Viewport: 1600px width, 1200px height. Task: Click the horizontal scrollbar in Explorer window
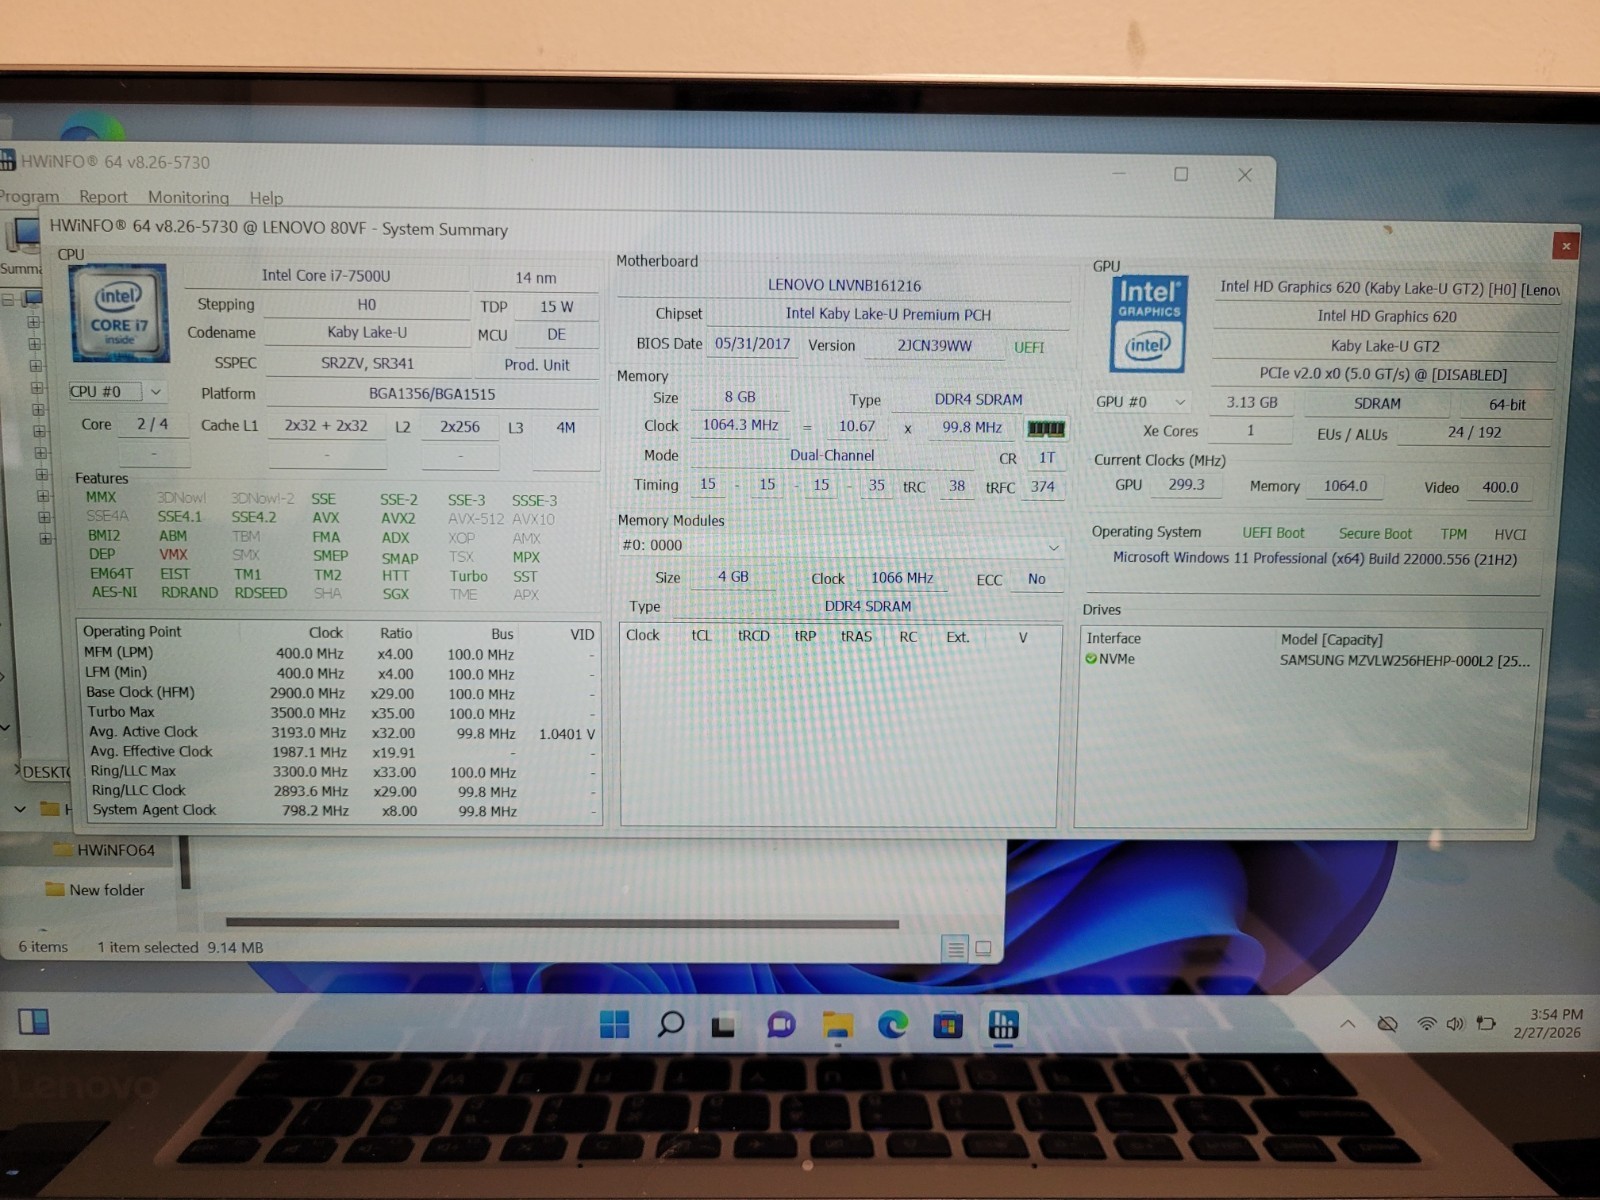[x=562, y=923]
